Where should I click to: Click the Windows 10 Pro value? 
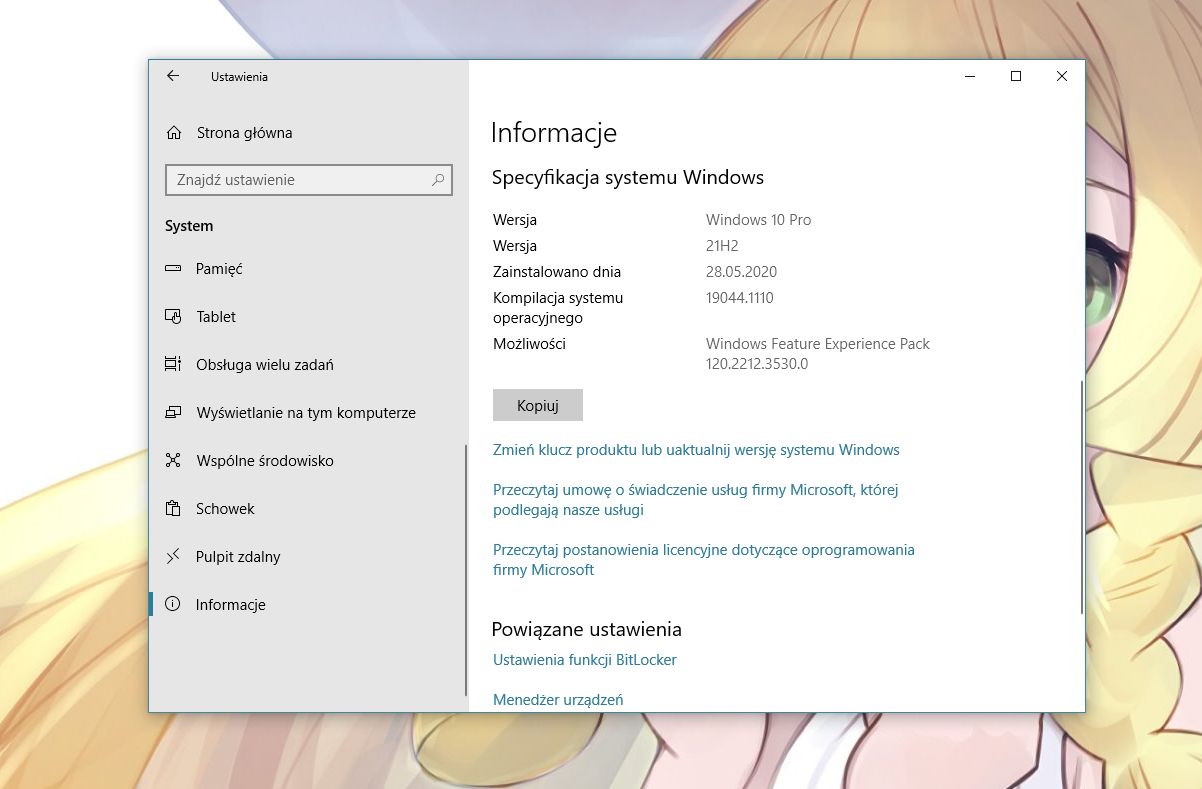pyautogui.click(x=758, y=220)
